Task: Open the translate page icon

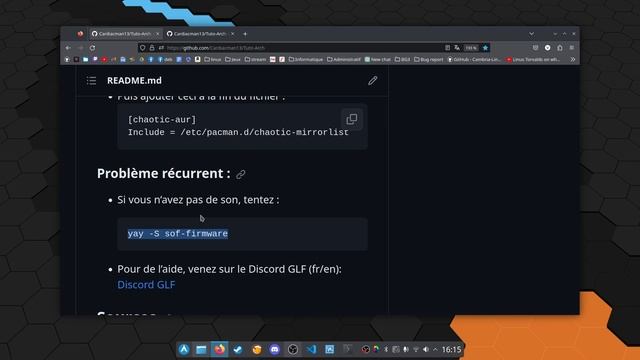Action: 457,48
